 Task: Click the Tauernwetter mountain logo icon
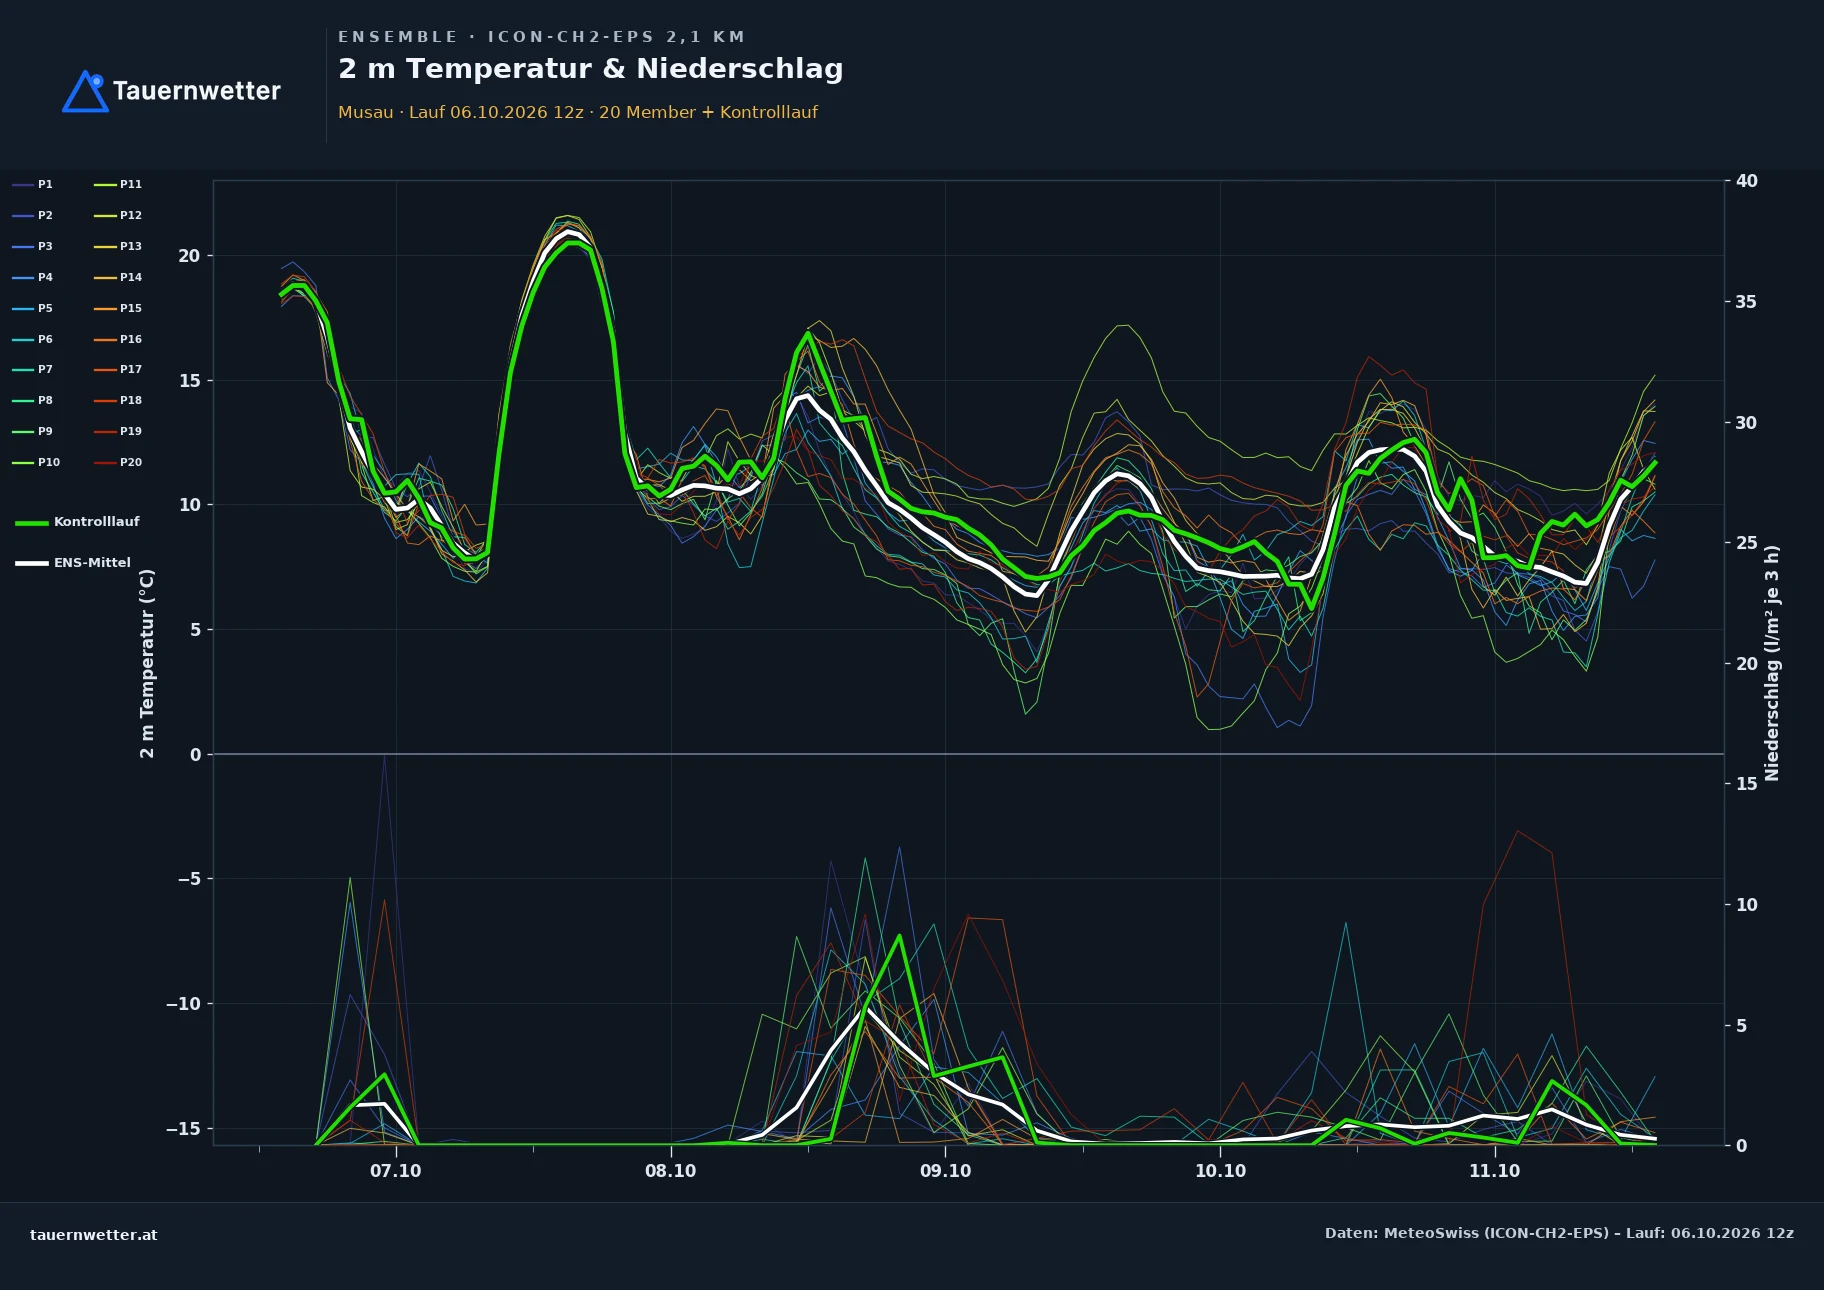[x=85, y=91]
